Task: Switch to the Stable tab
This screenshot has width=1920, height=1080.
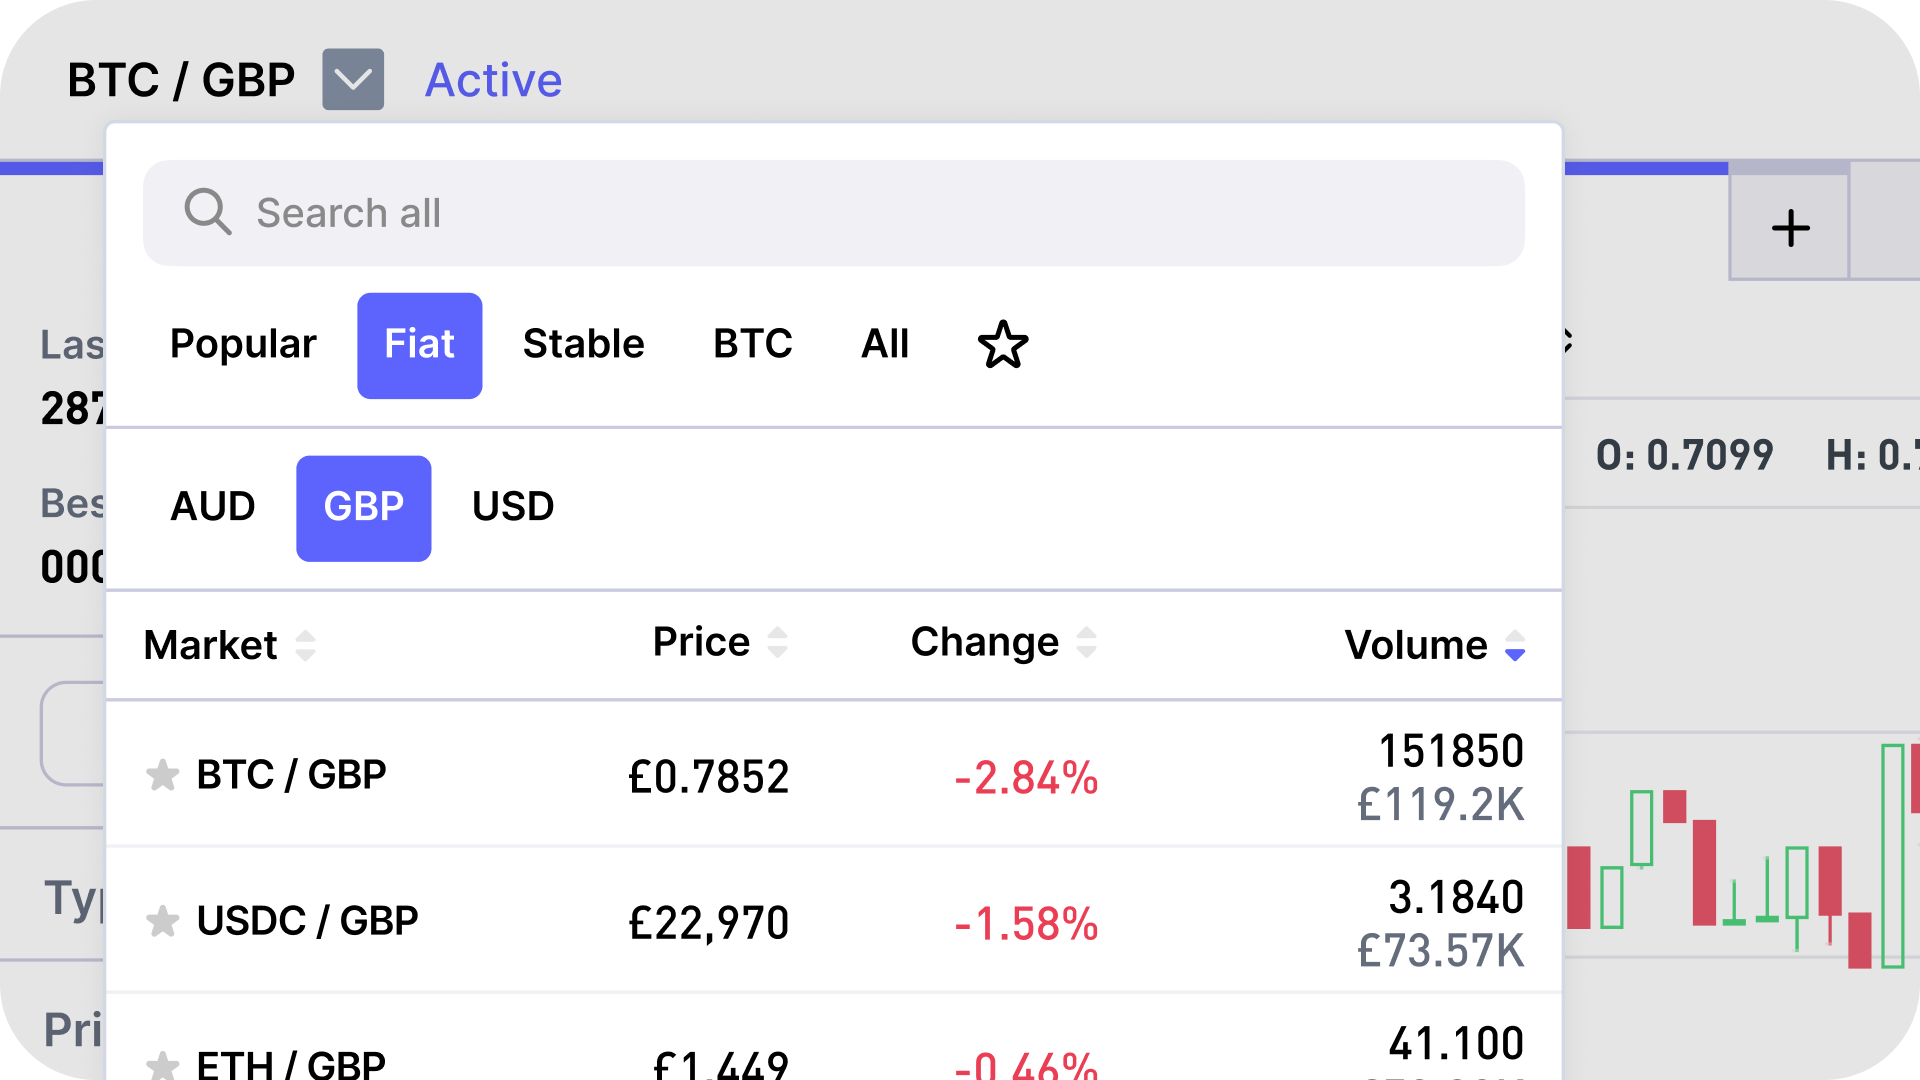Action: tap(583, 345)
